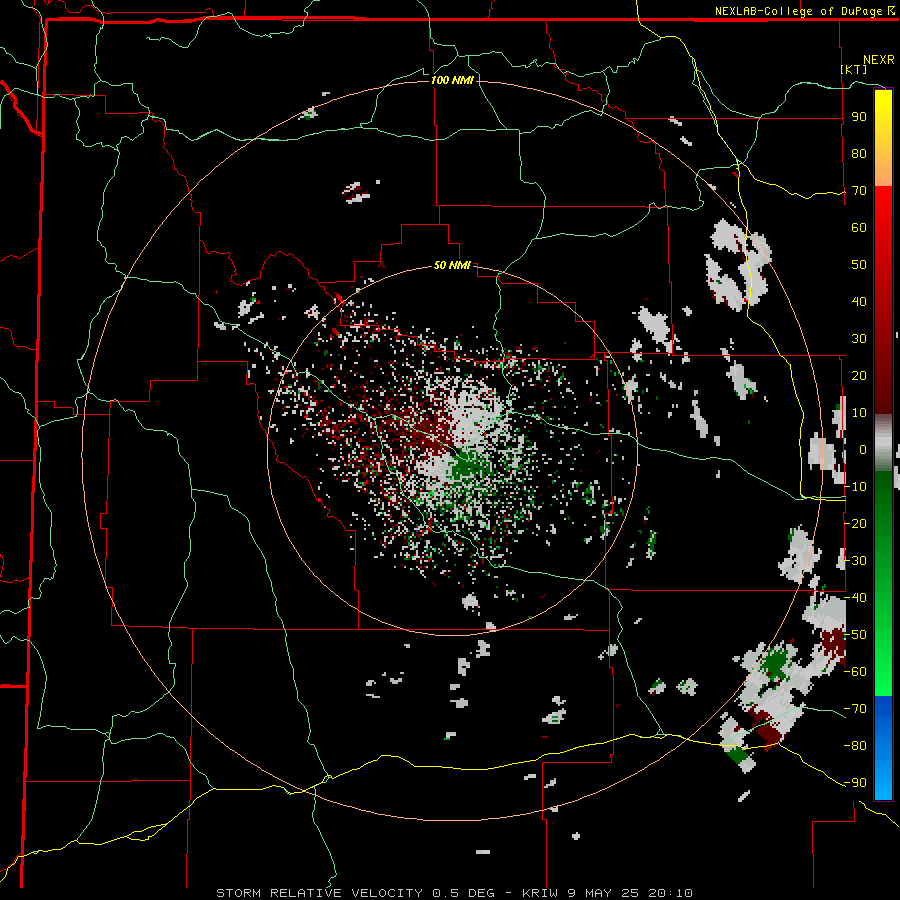The image size is (900, 900).
Task: Click the positive 50 value on the velocity scale
Action: coord(859,265)
